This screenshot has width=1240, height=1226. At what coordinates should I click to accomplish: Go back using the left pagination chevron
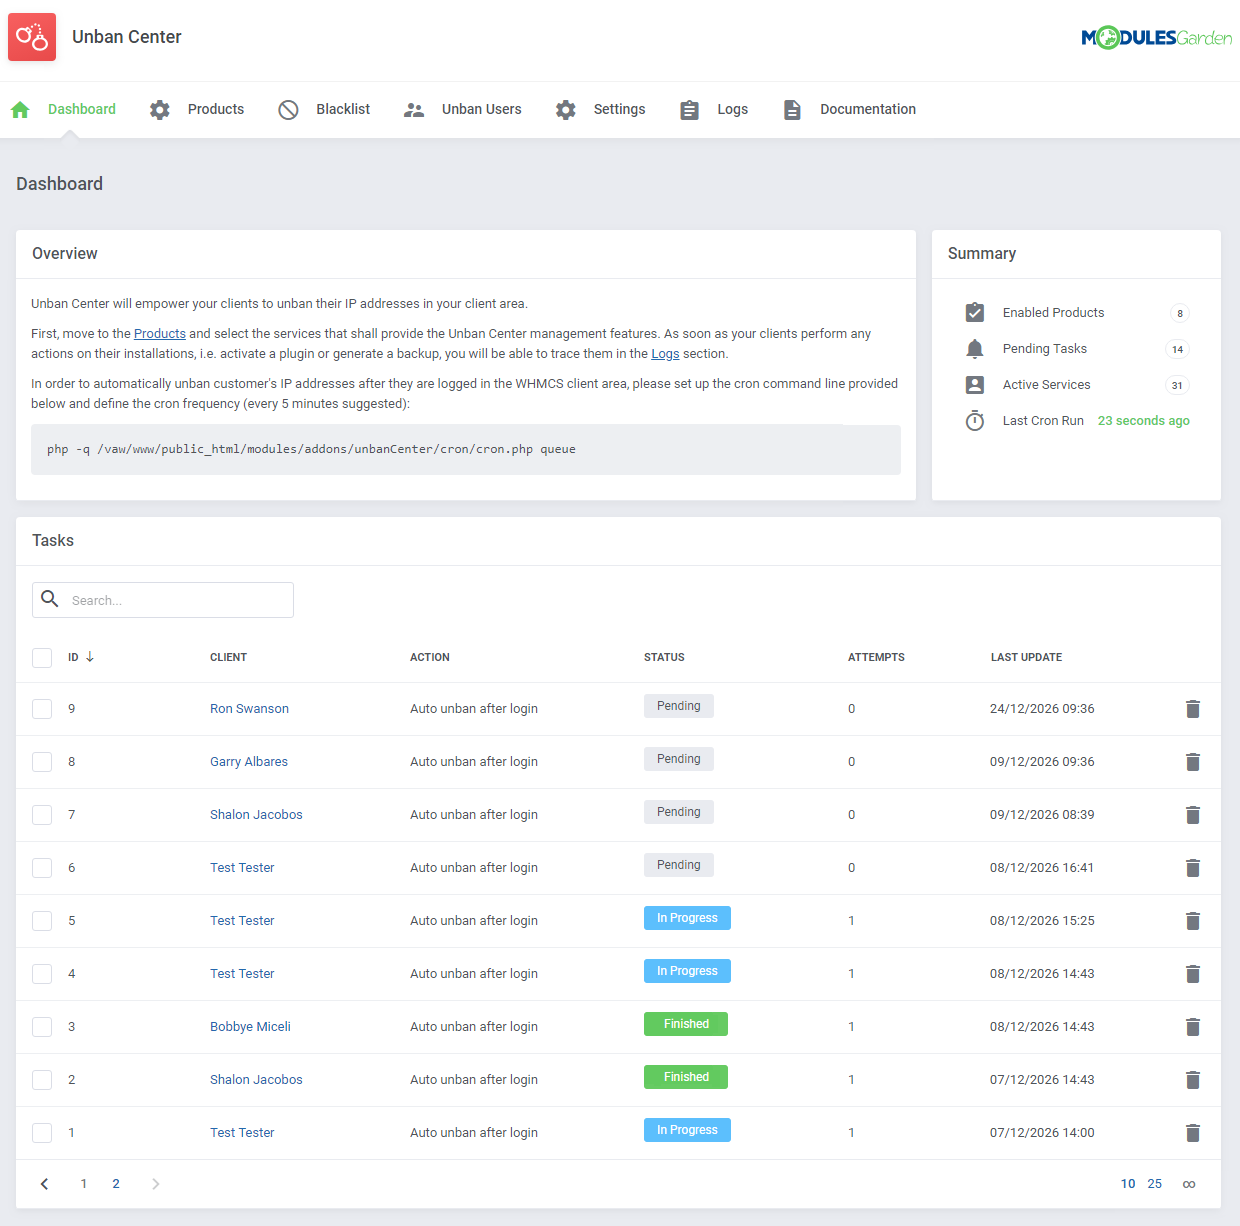[x=44, y=1183]
